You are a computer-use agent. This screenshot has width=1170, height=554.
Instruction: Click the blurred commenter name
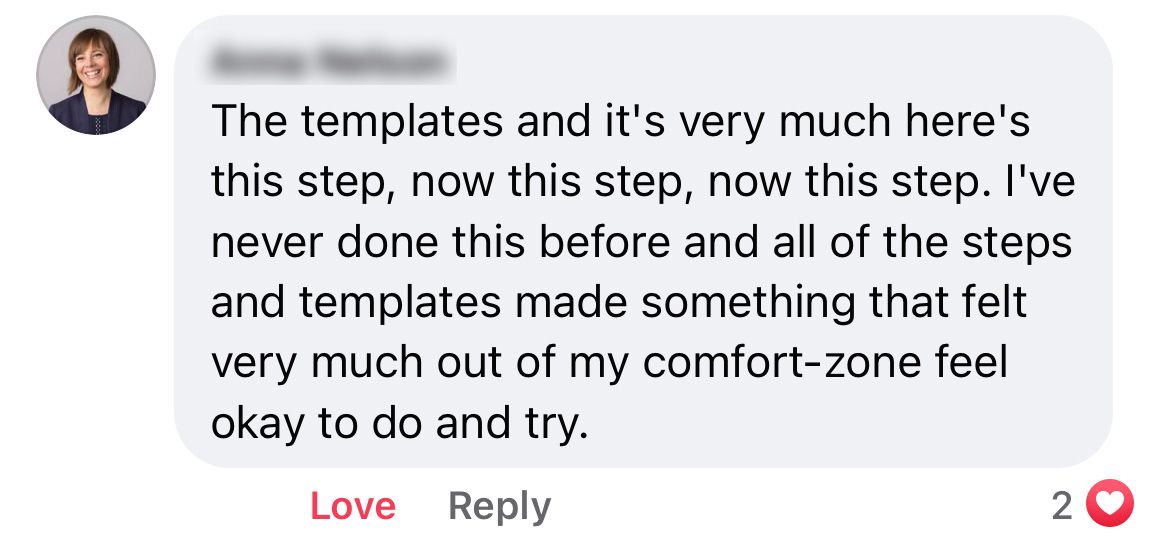pos(329,64)
